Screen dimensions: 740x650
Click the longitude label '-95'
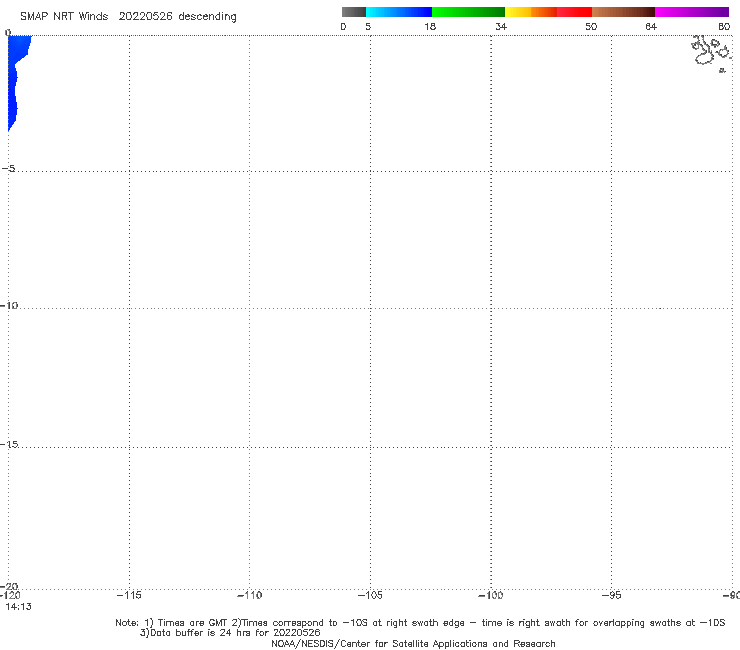[612, 595]
